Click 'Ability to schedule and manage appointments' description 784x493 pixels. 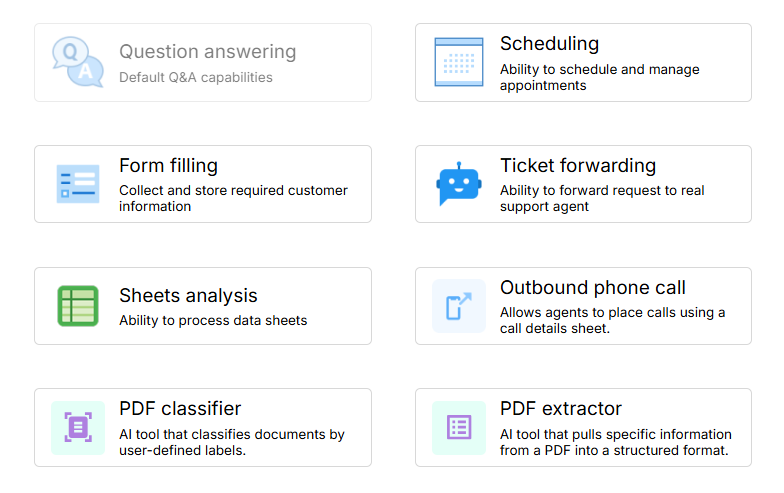pyautogui.click(x=599, y=78)
